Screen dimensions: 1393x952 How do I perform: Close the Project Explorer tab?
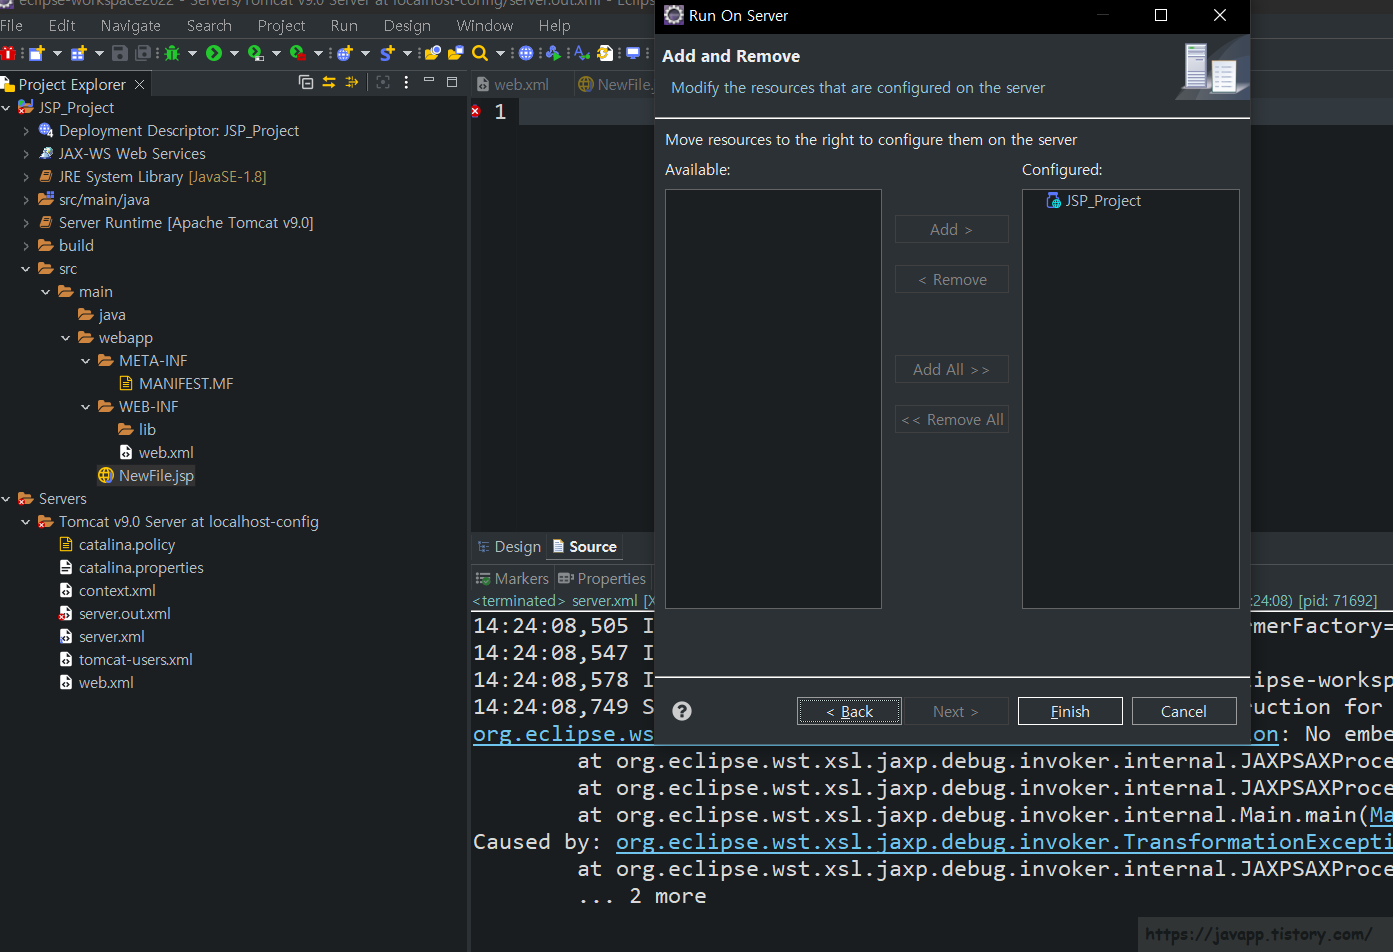coord(140,85)
